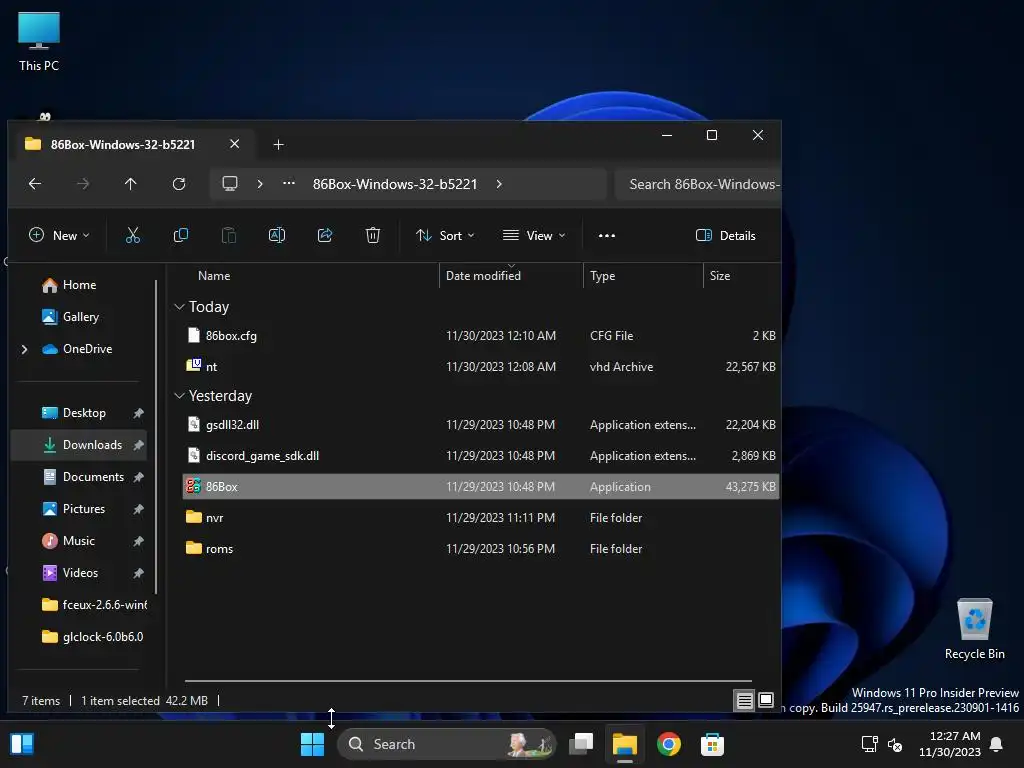Viewport: 1024px width, 768px height.
Task: Open Task View on the taskbar
Action: 581,744
